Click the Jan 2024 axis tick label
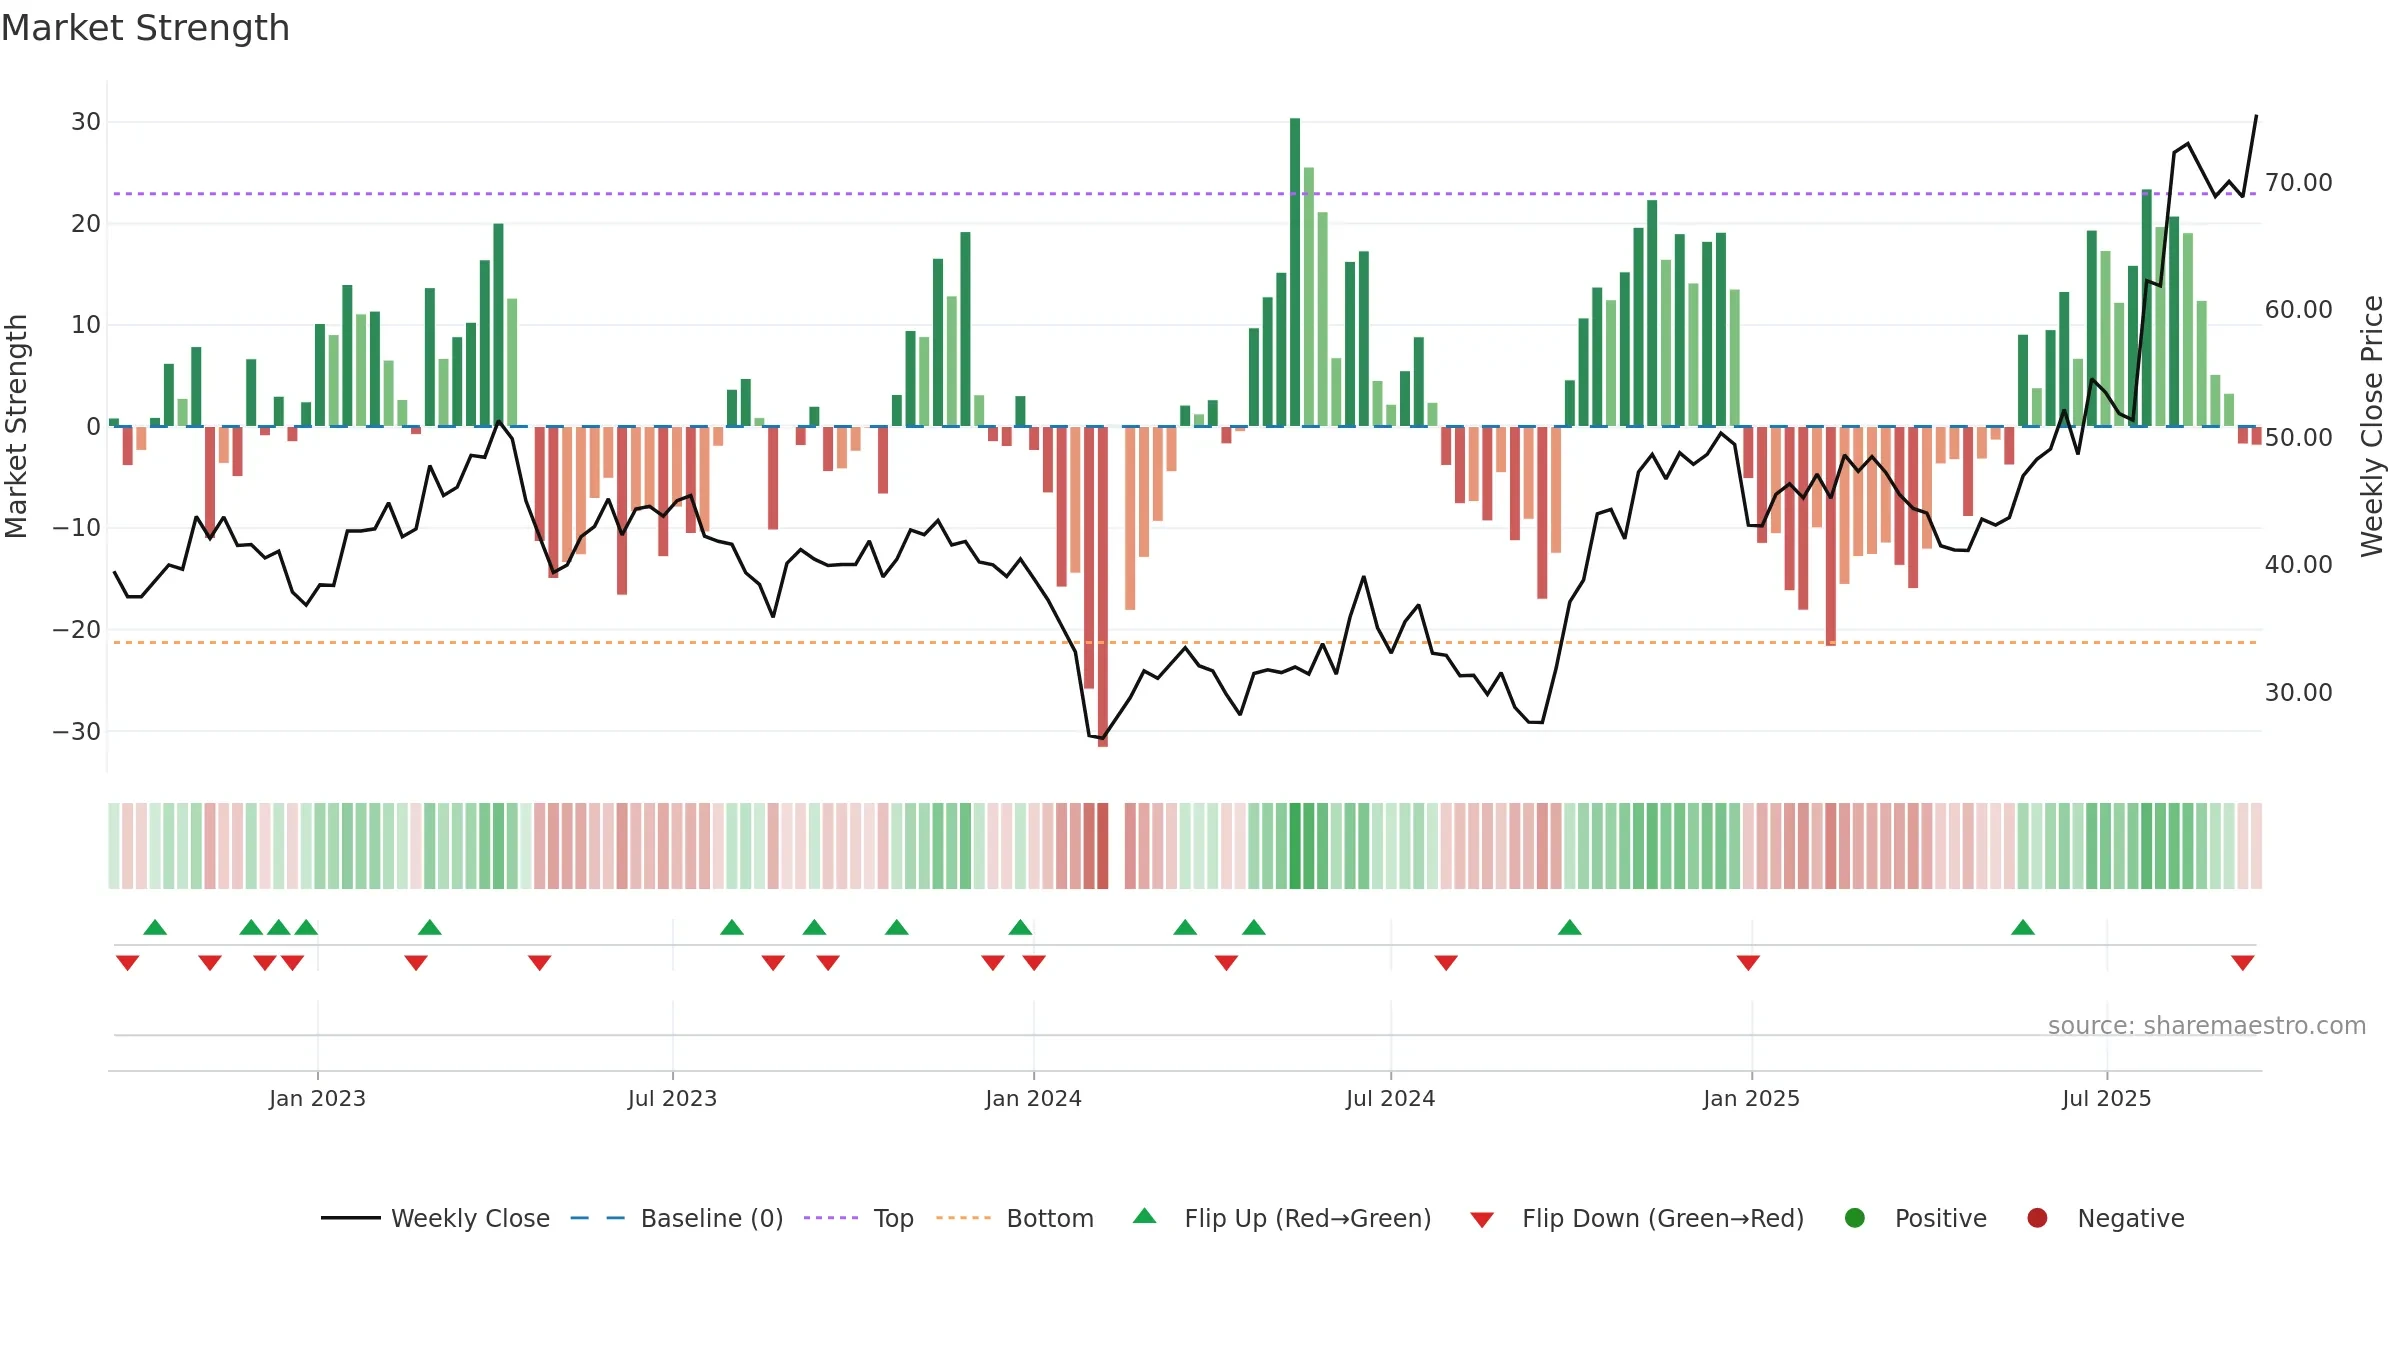 (x=1033, y=1098)
